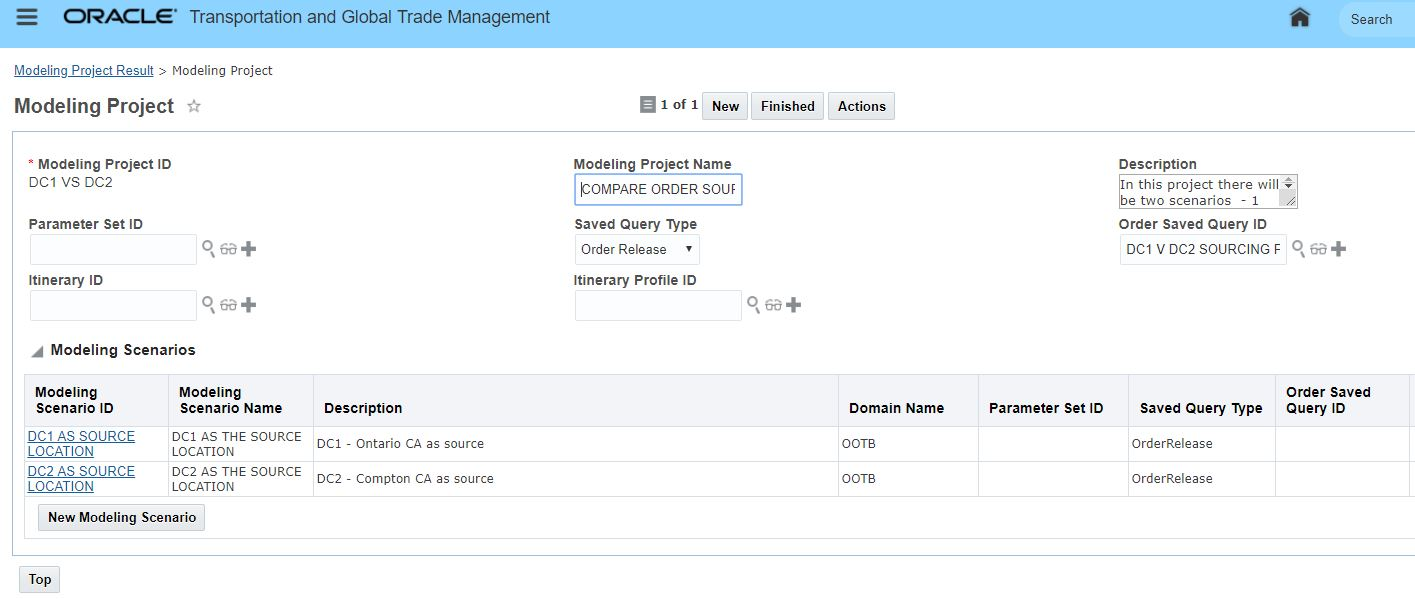Open the Actions menu
Screen dimensions: 1415x599
point(861,106)
